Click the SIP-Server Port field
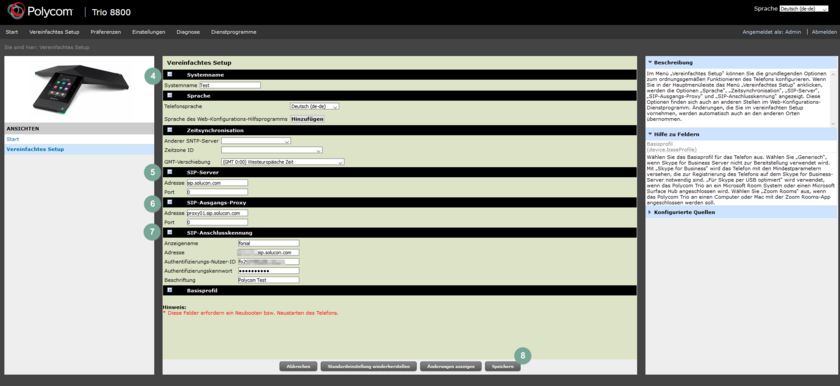This screenshot has height=386, width=840. click(217, 192)
